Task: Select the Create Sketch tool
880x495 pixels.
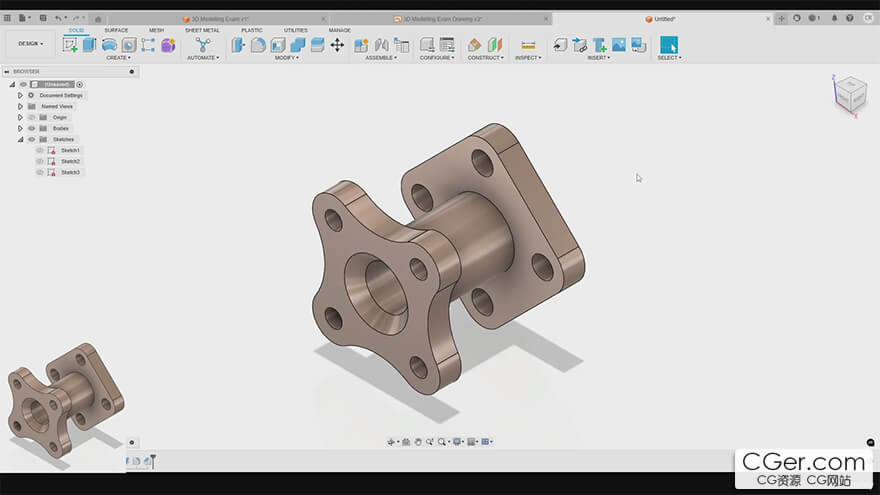Action: 70,45
